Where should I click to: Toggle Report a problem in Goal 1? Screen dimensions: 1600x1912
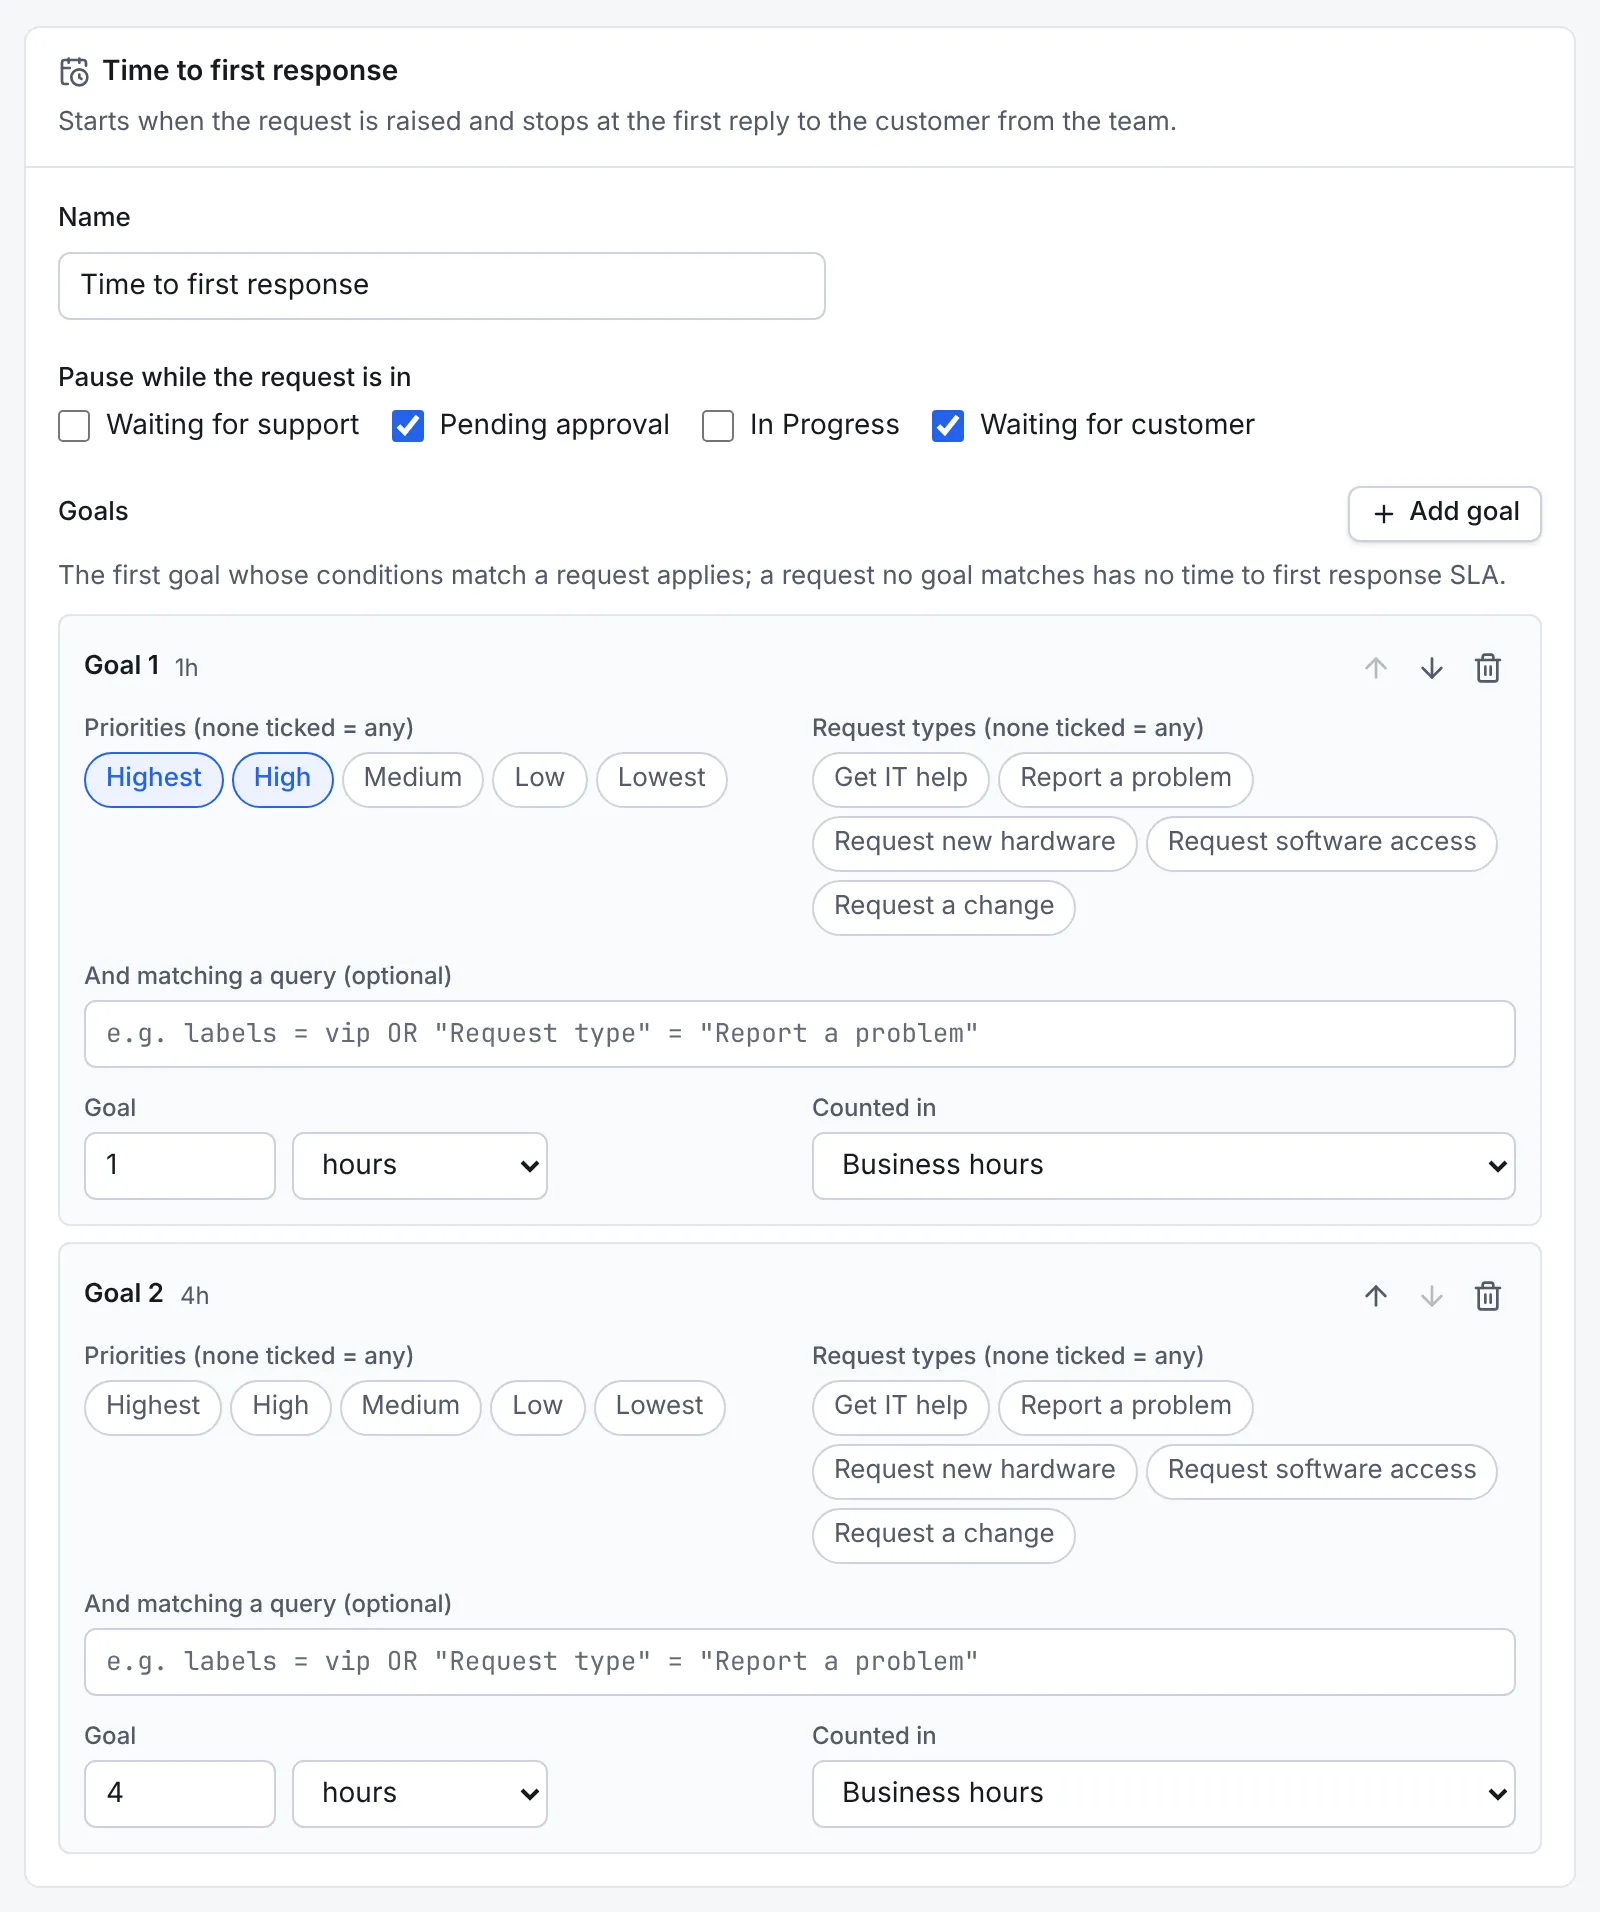tap(1126, 779)
